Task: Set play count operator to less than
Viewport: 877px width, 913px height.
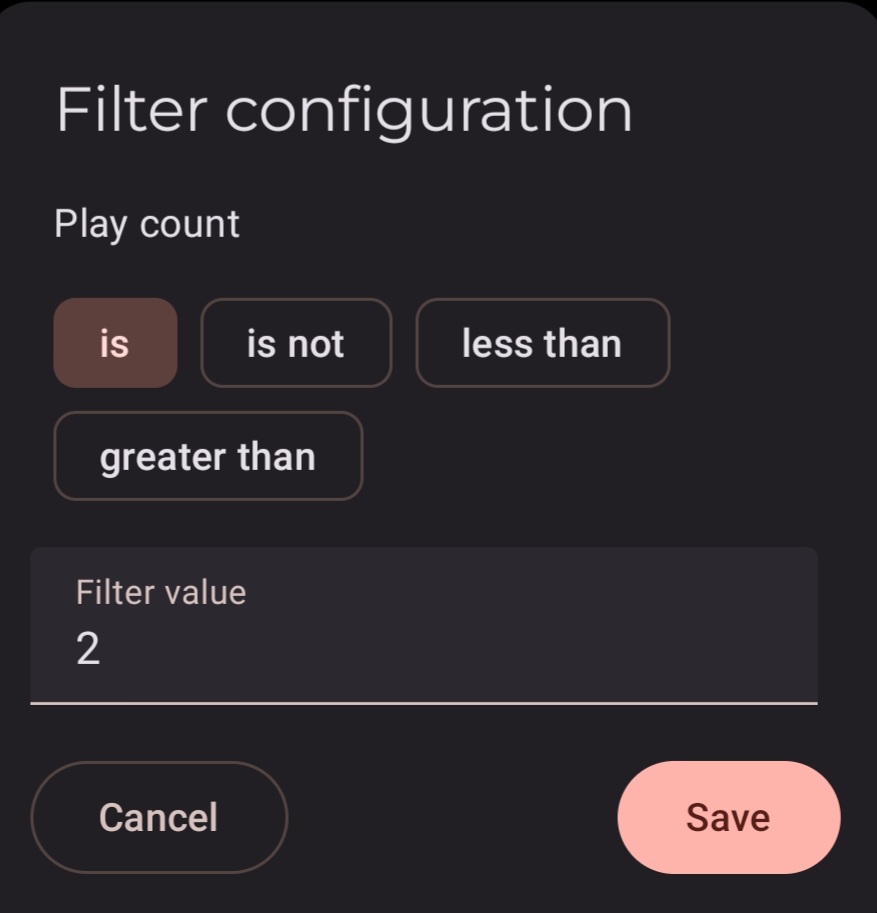Action: (x=542, y=343)
